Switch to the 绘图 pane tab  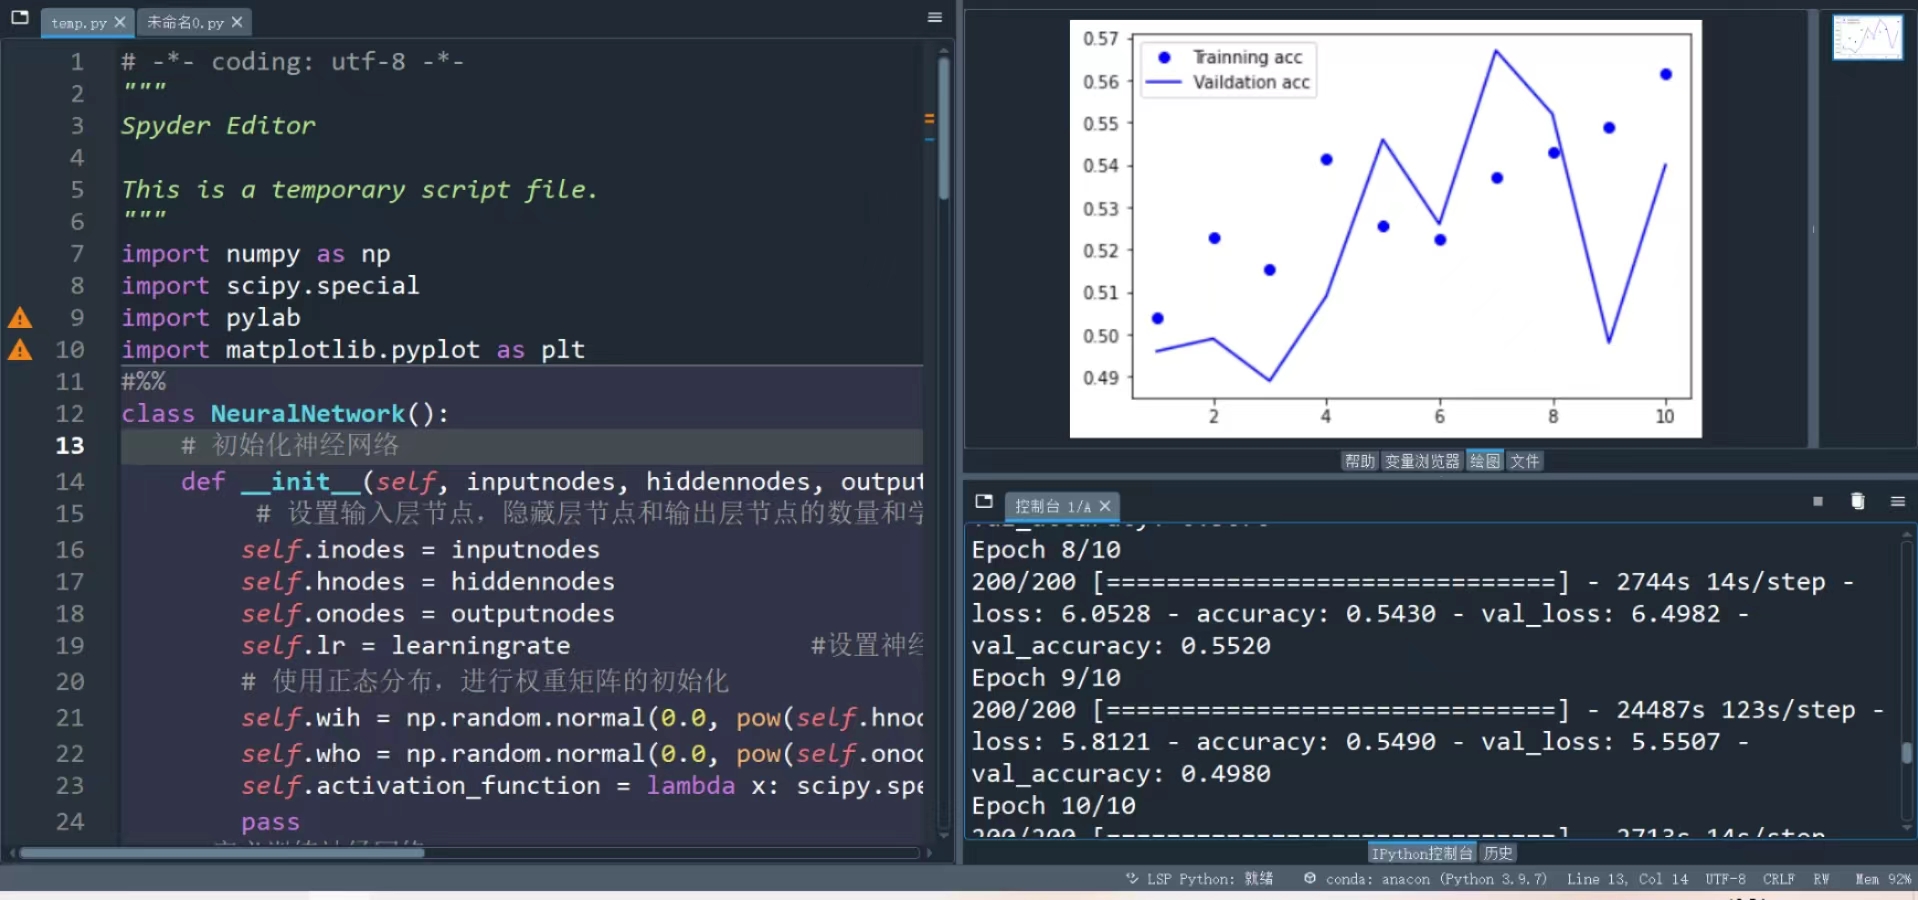pos(1485,461)
